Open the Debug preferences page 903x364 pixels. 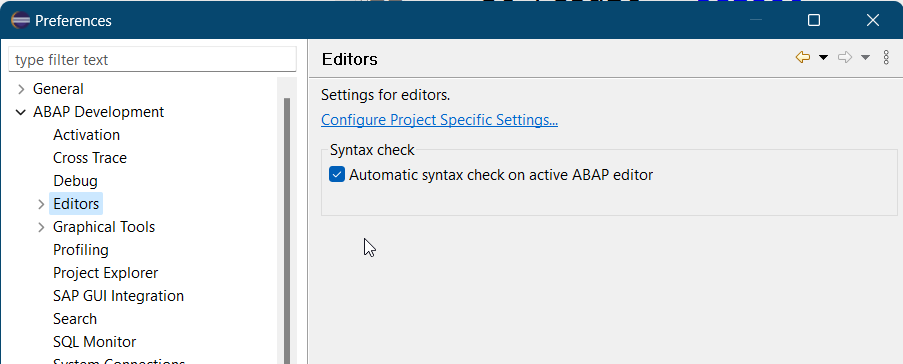tap(75, 181)
